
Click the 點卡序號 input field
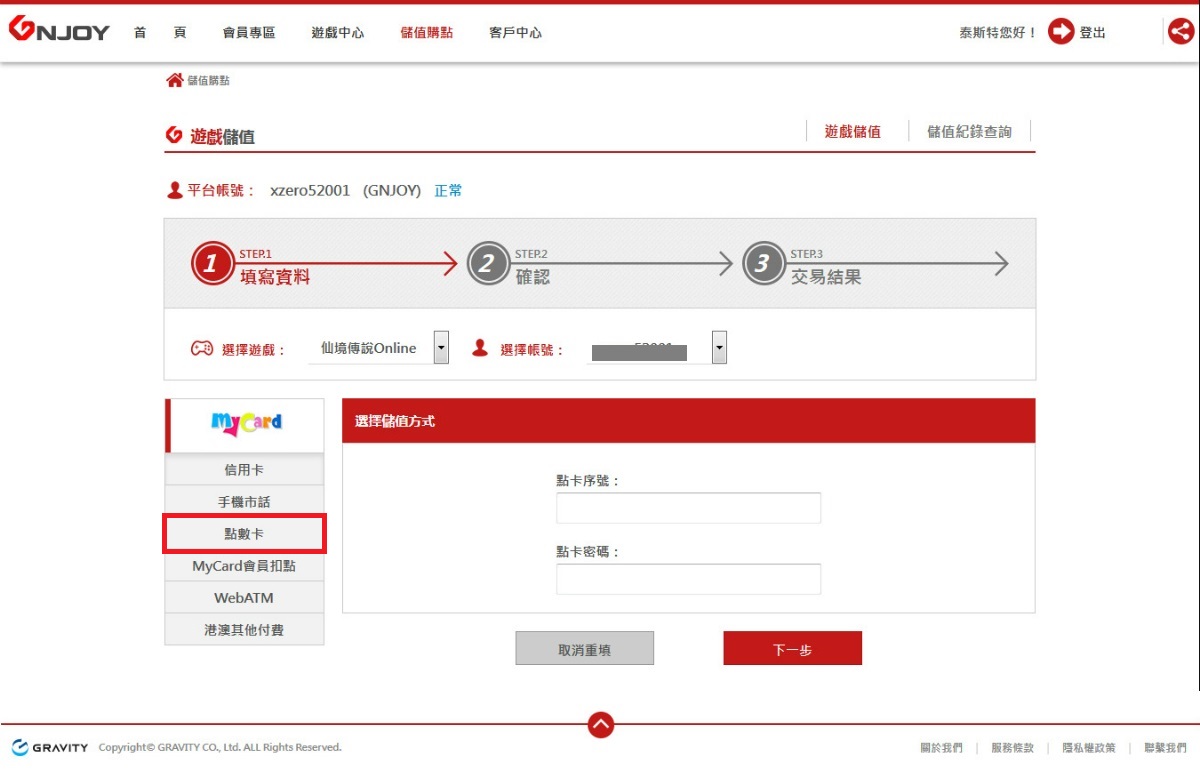pos(688,508)
